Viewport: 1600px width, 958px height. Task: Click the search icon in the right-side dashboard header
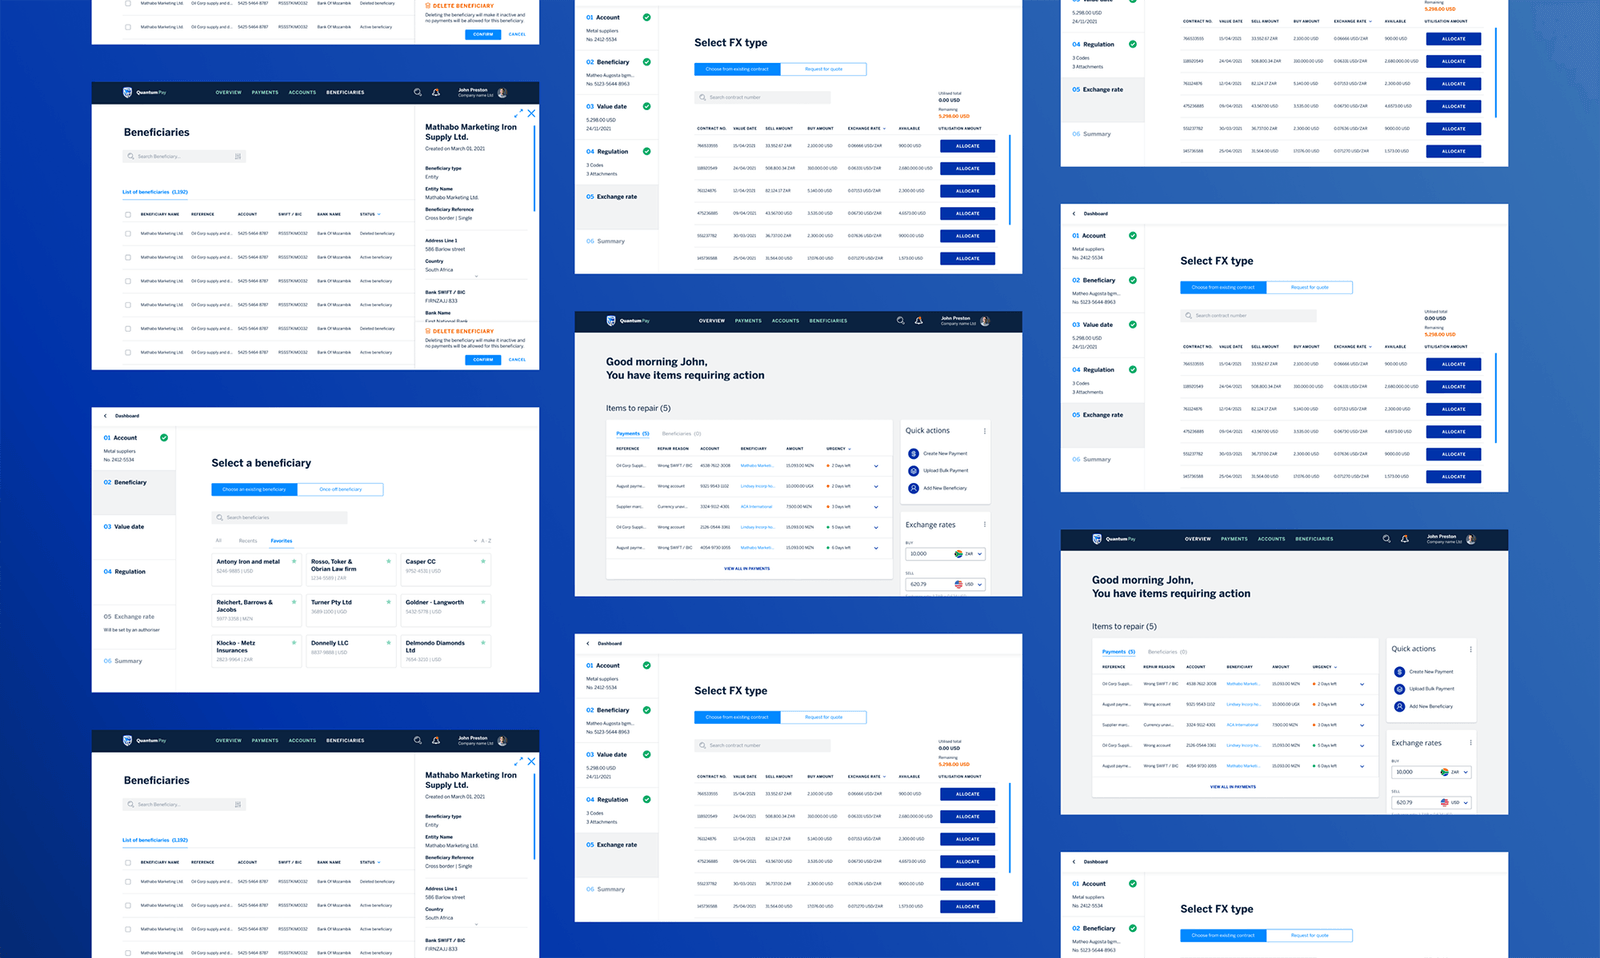[1386, 539]
